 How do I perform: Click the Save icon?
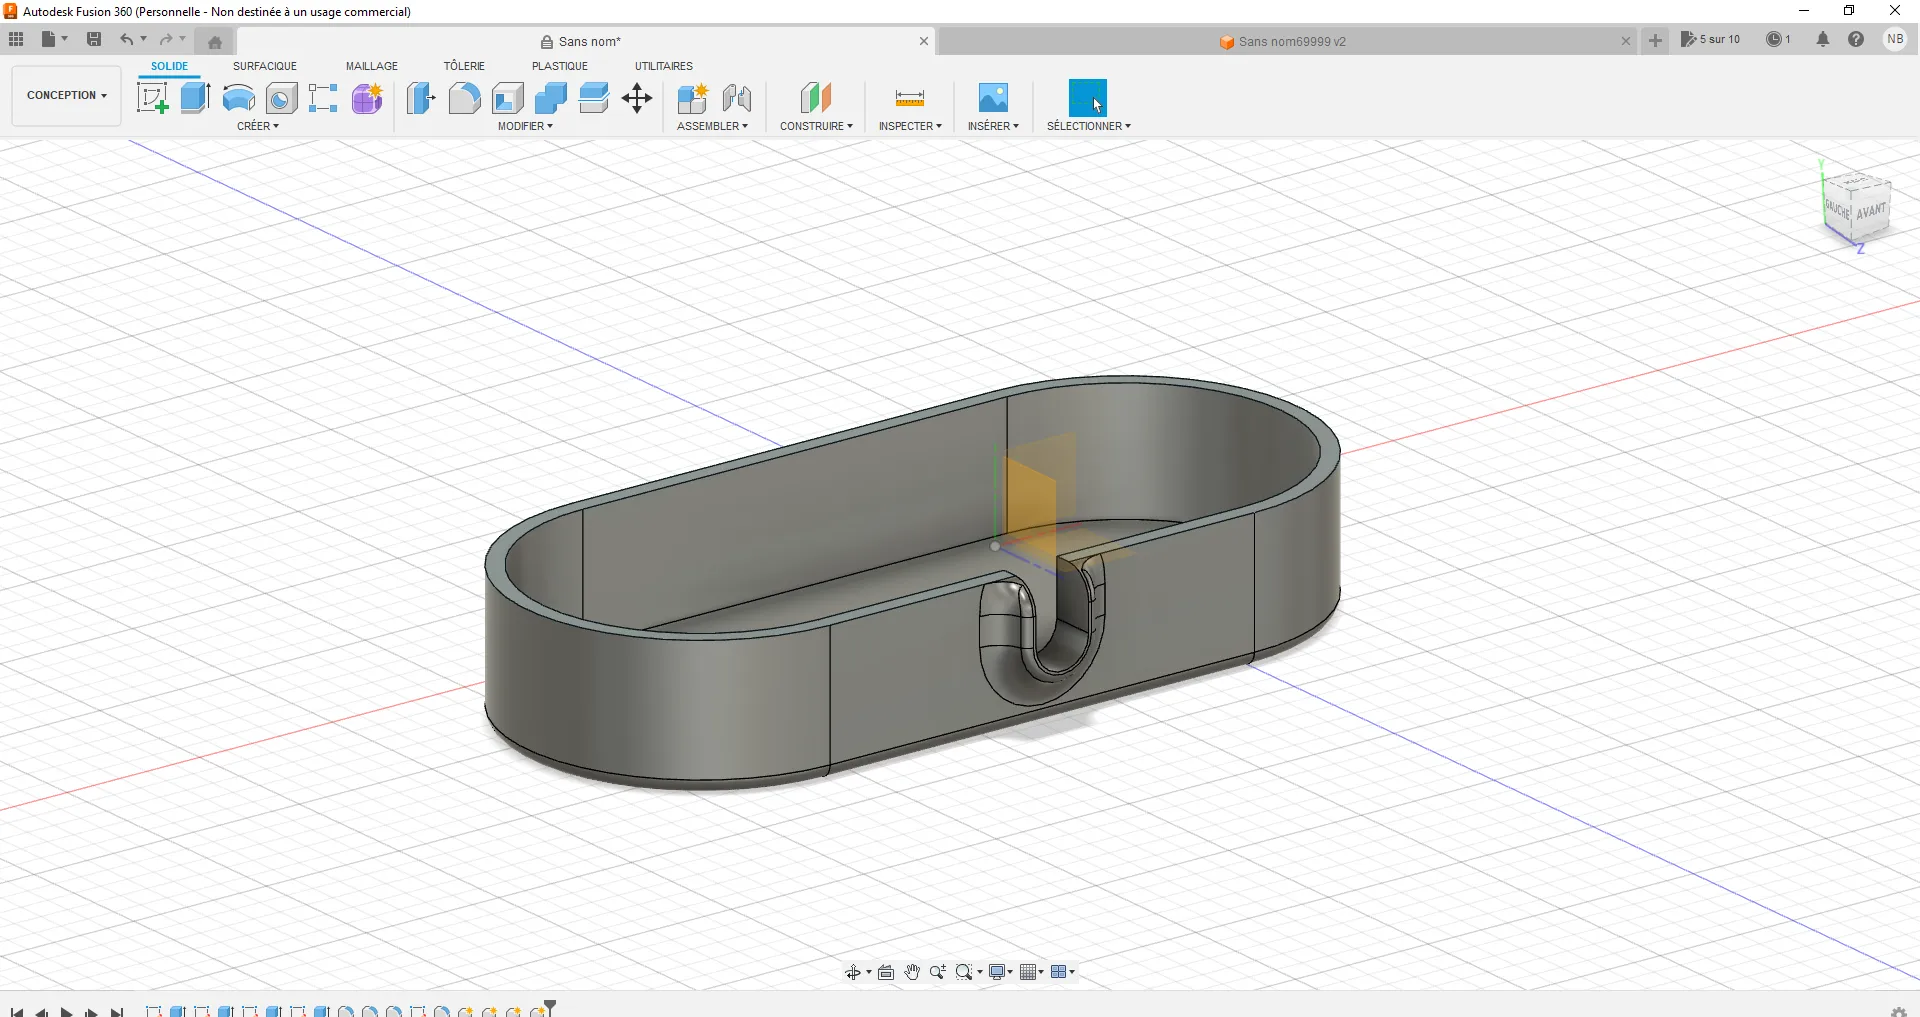(x=94, y=40)
